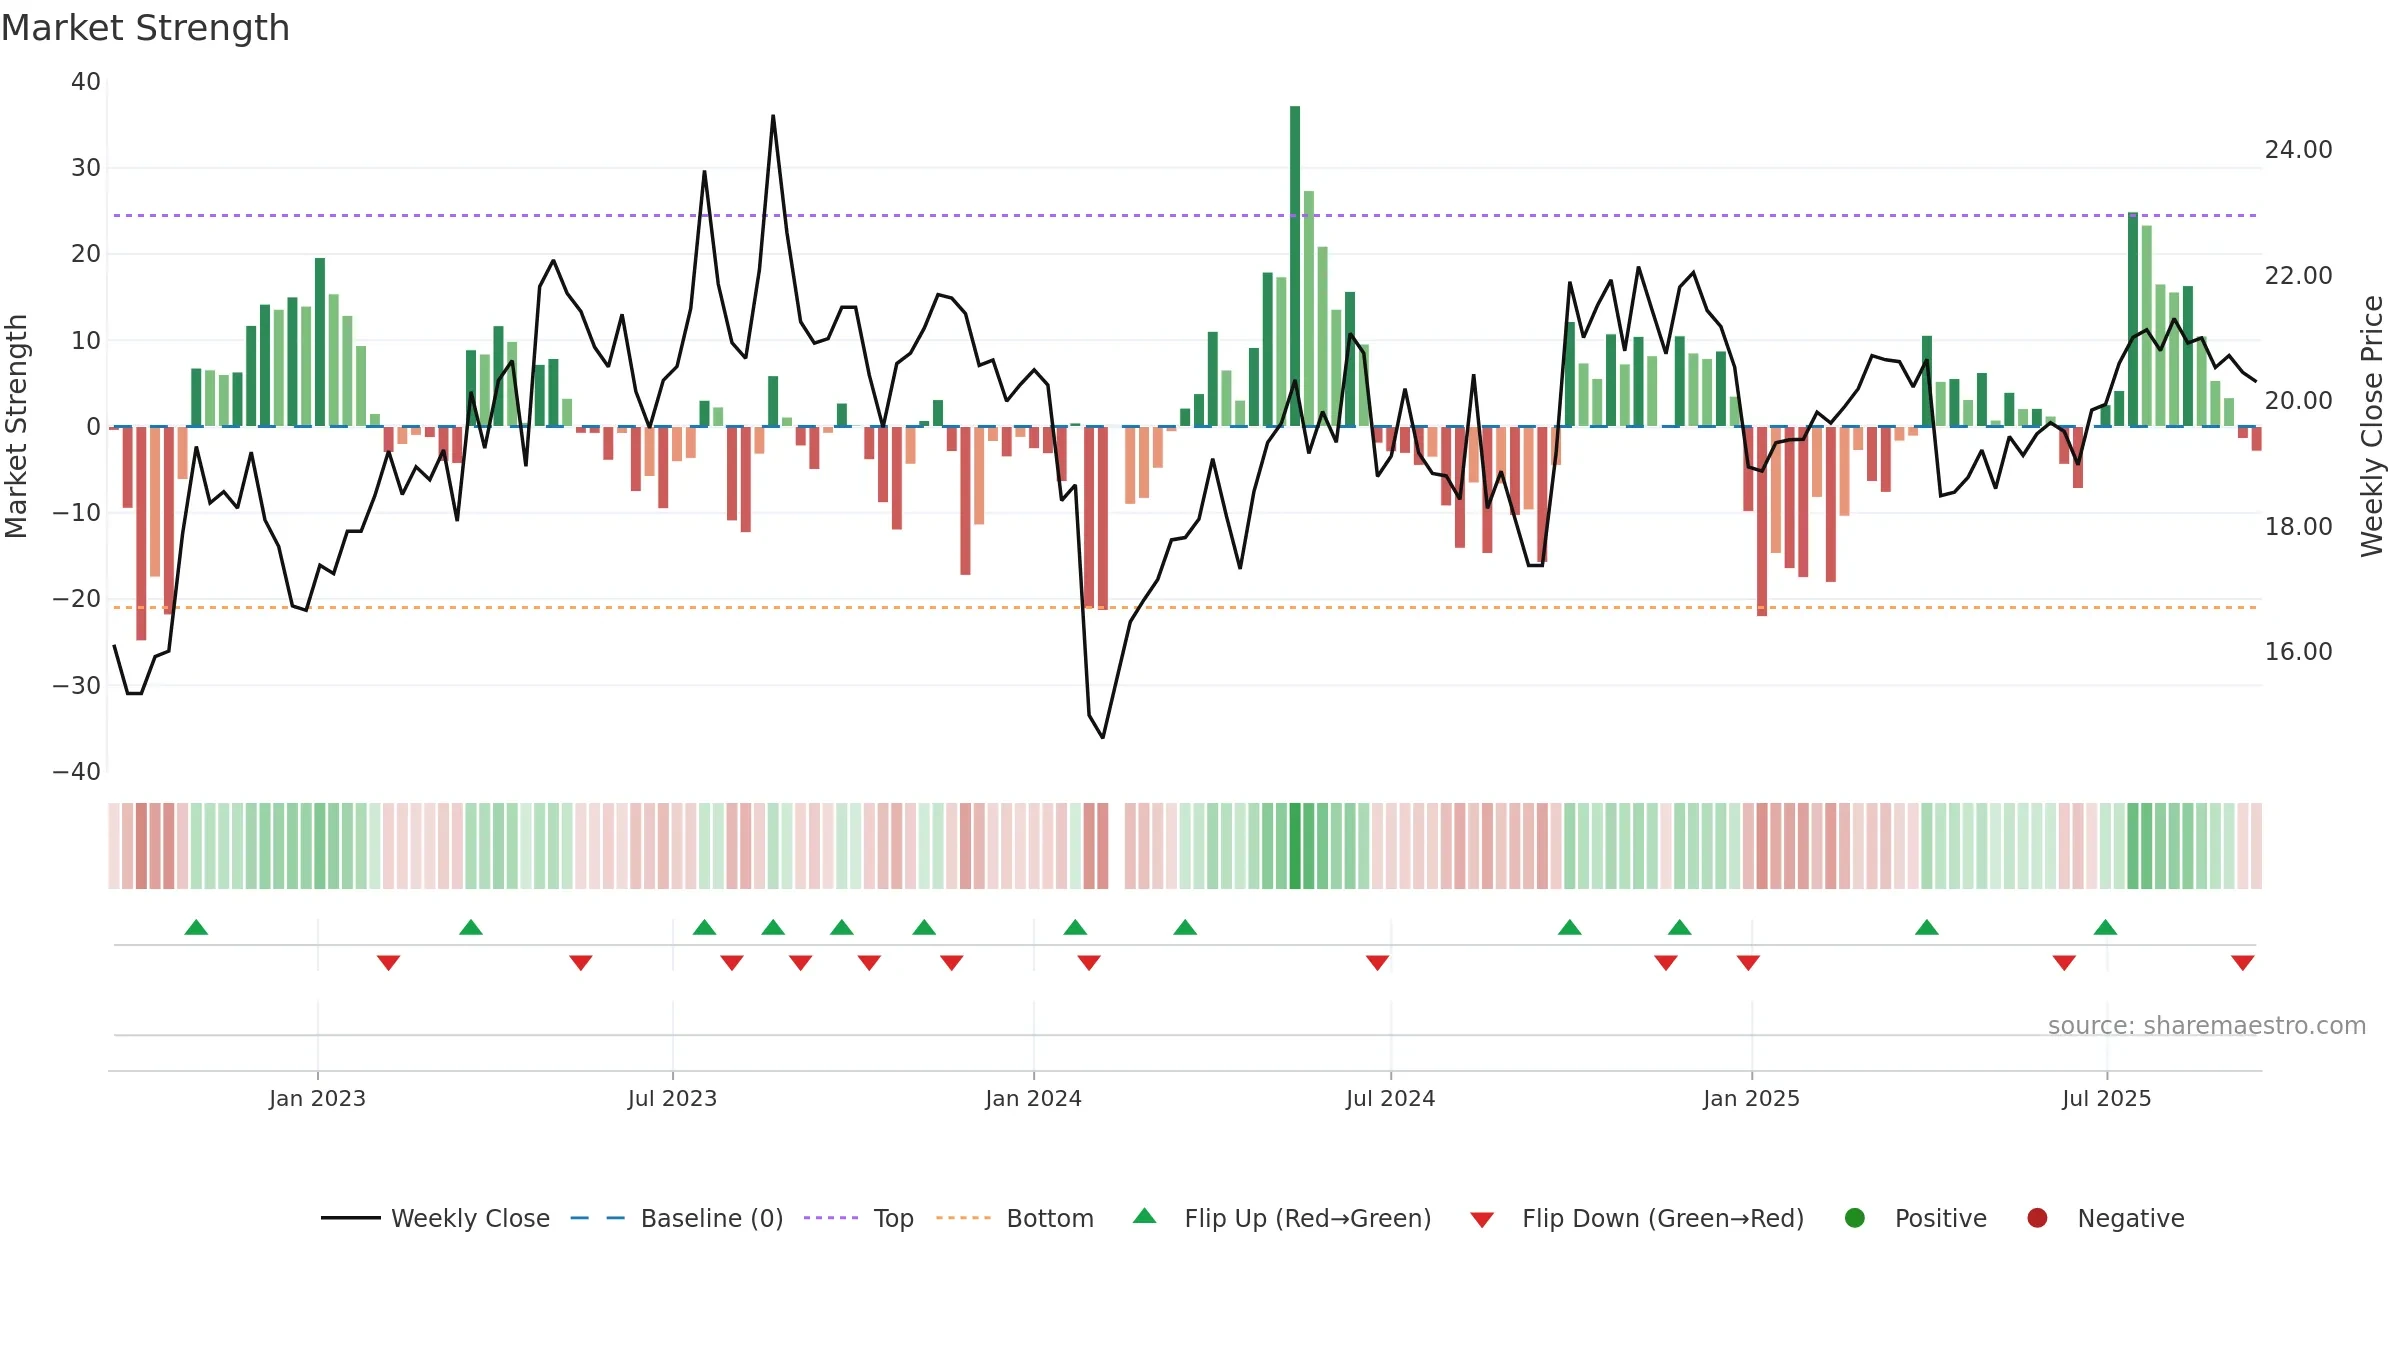This screenshot has width=2400, height=1350.
Task: Click the darkest green heat-strip cell
Action: (1295, 846)
